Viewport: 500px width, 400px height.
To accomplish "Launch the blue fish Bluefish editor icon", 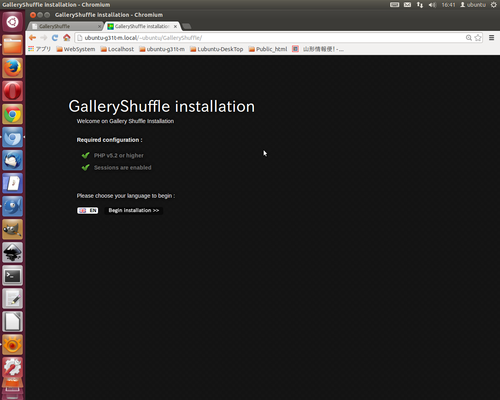I will tap(13, 206).
